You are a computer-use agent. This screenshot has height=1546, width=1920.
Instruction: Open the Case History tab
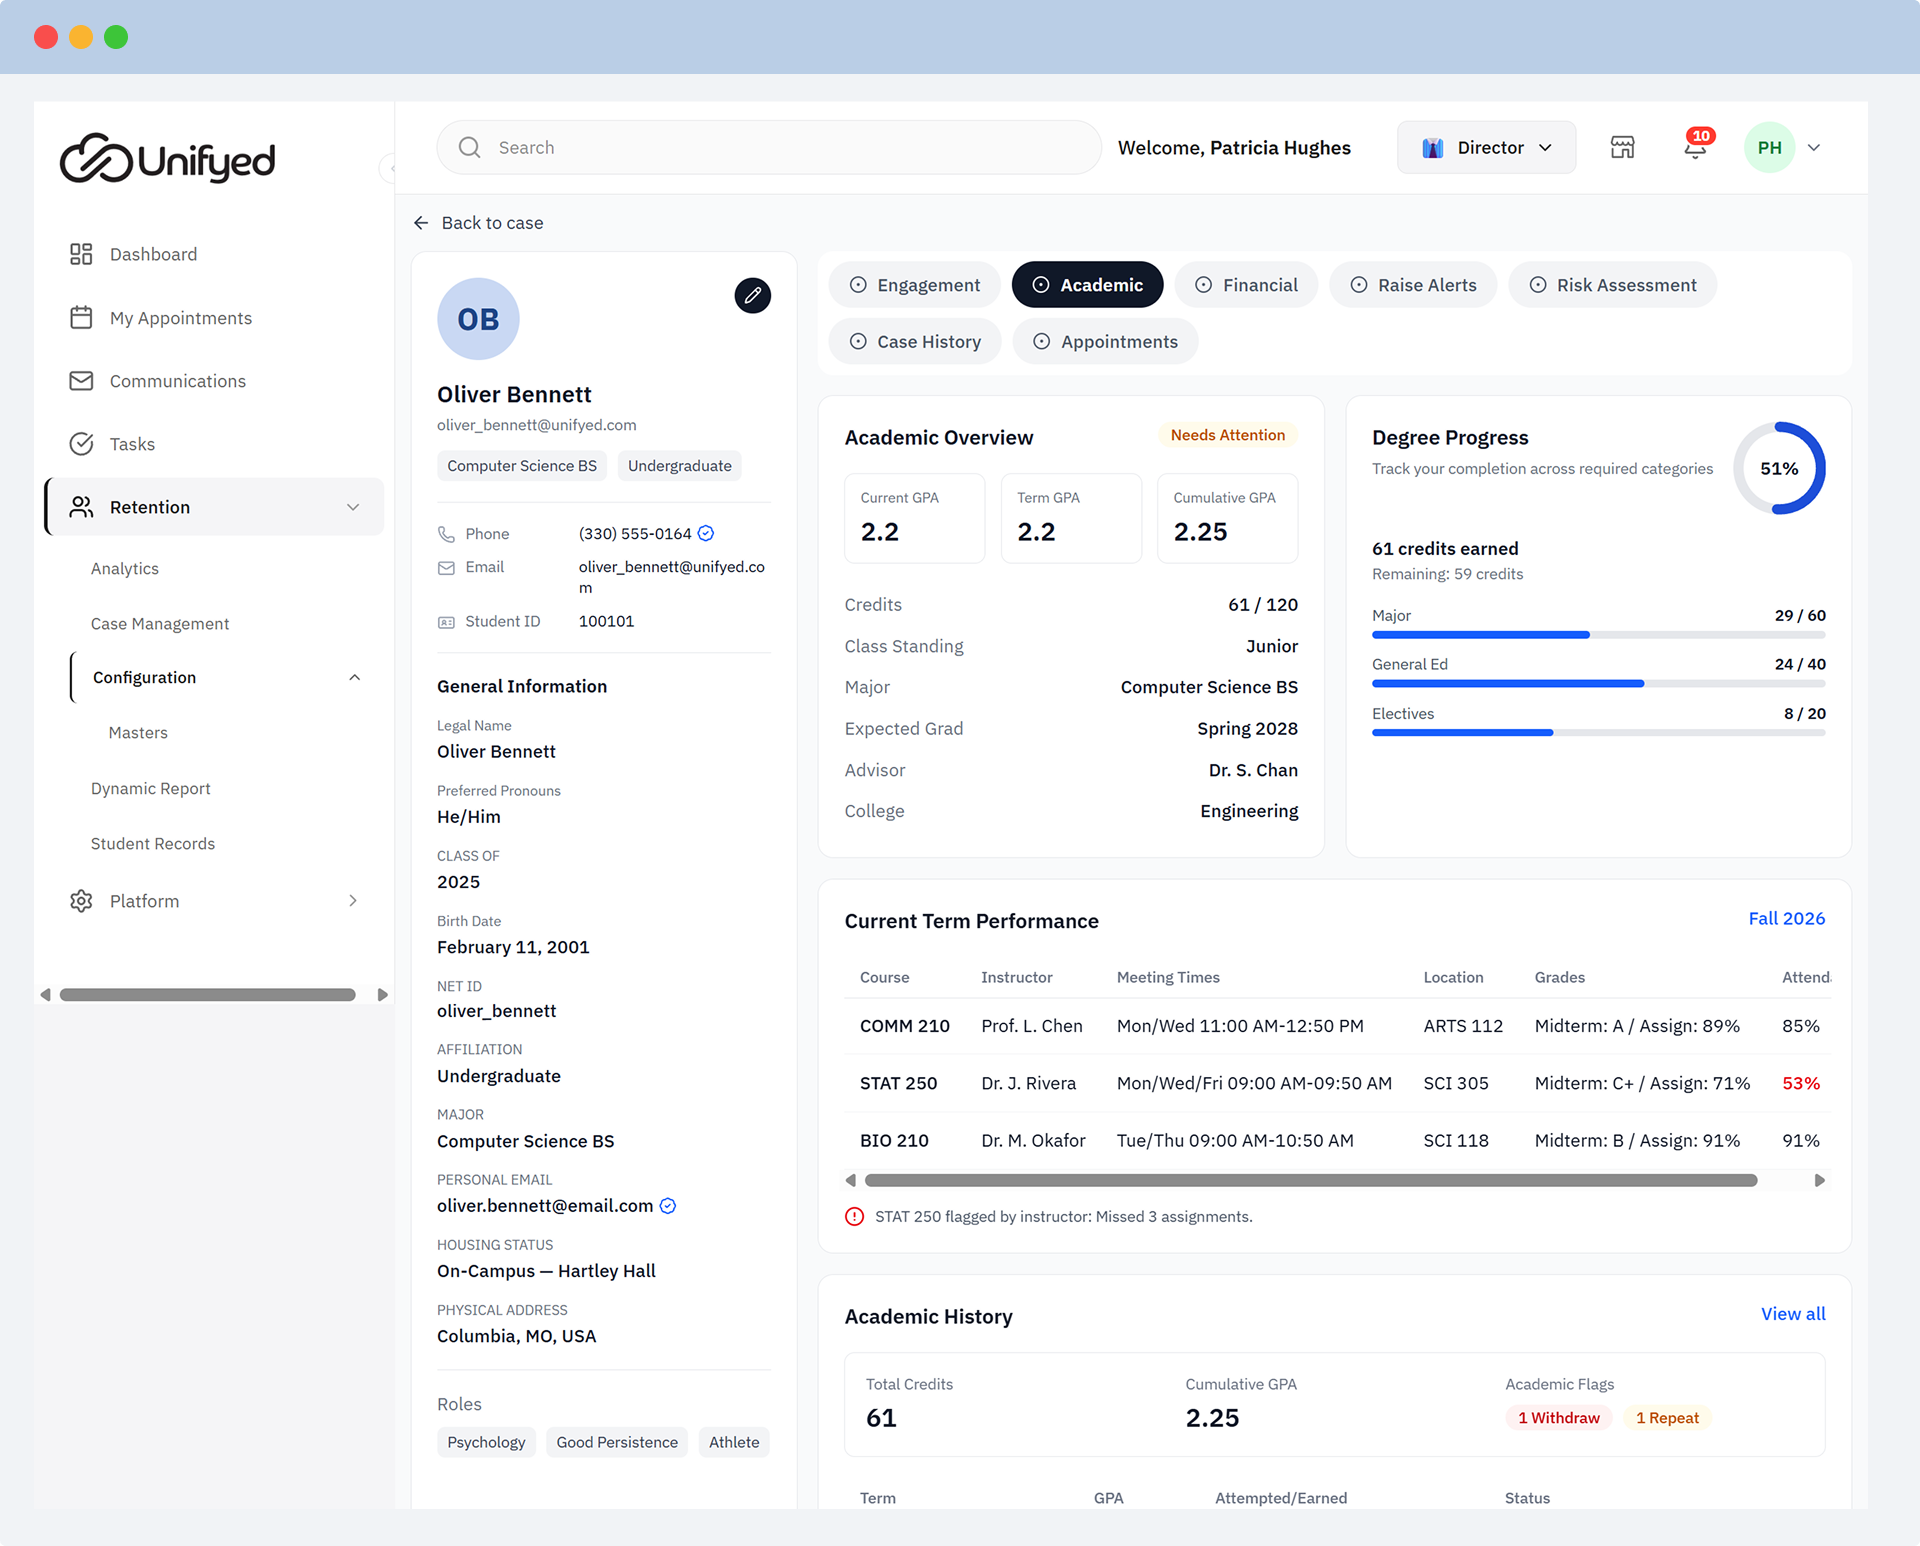tap(914, 342)
